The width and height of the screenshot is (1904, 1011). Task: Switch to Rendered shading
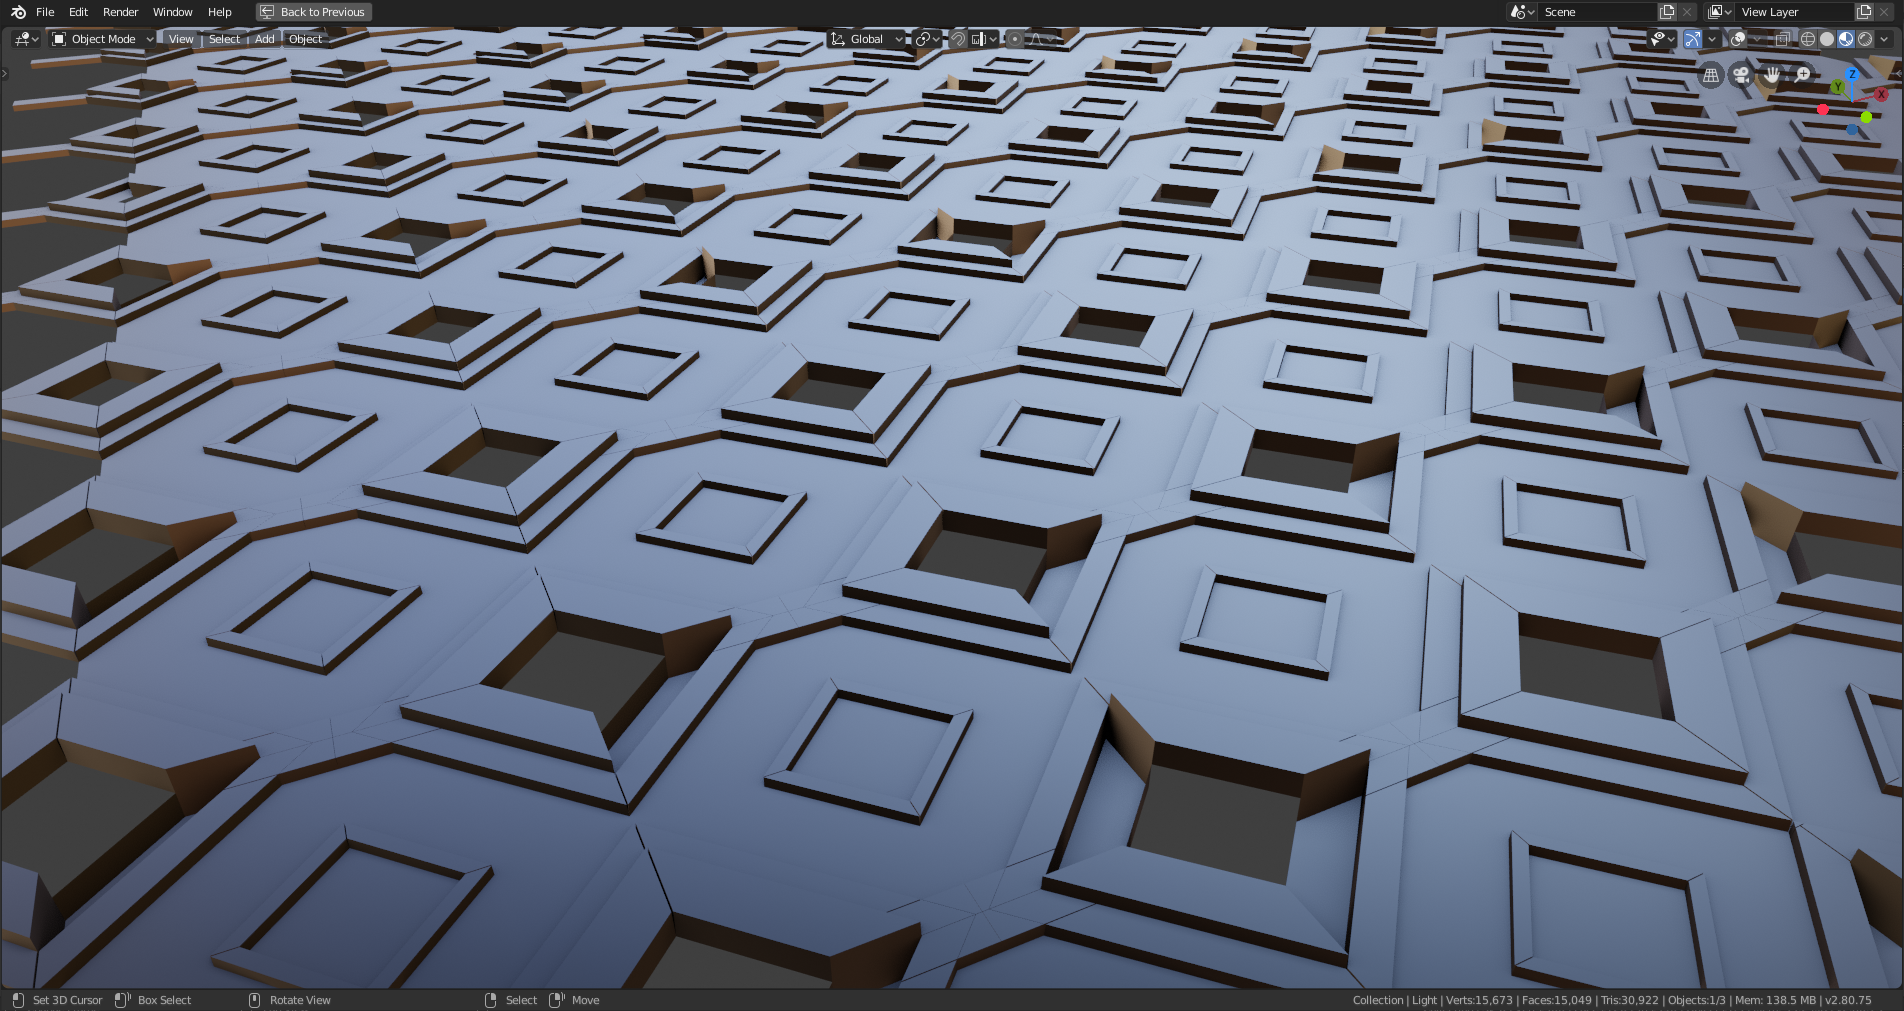[1865, 39]
